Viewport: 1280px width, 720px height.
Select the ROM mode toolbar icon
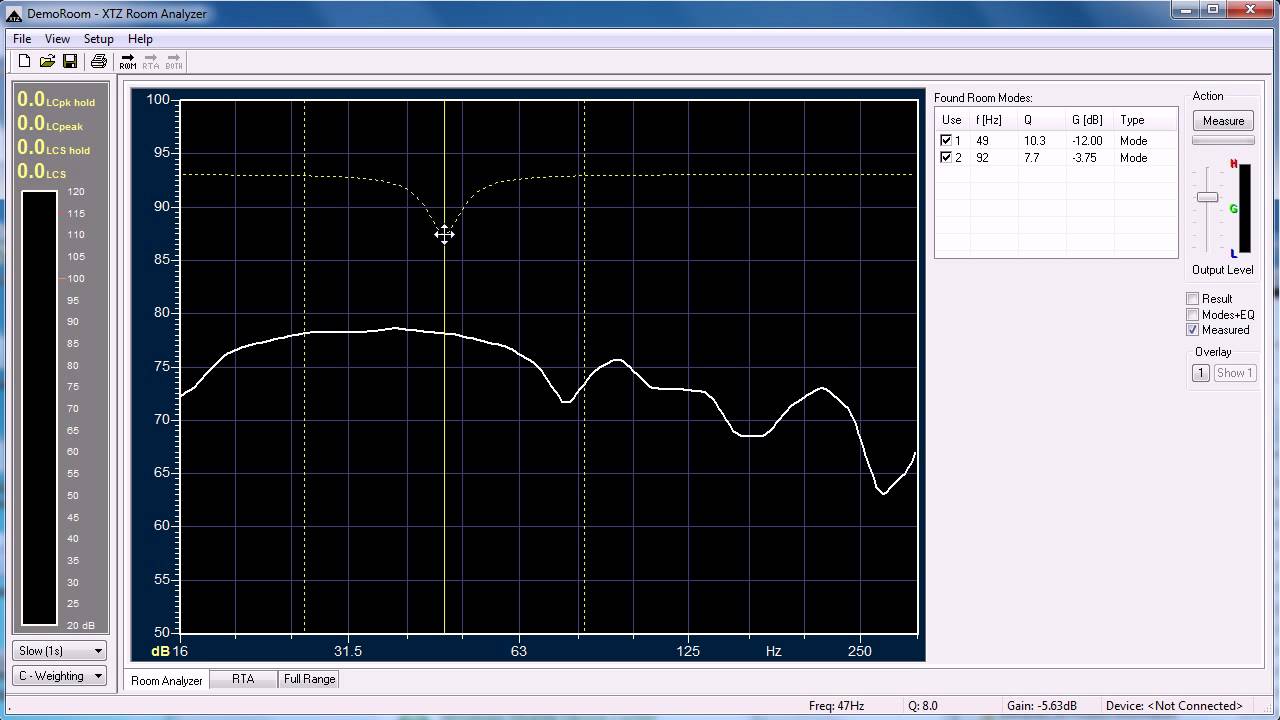[x=128, y=61]
